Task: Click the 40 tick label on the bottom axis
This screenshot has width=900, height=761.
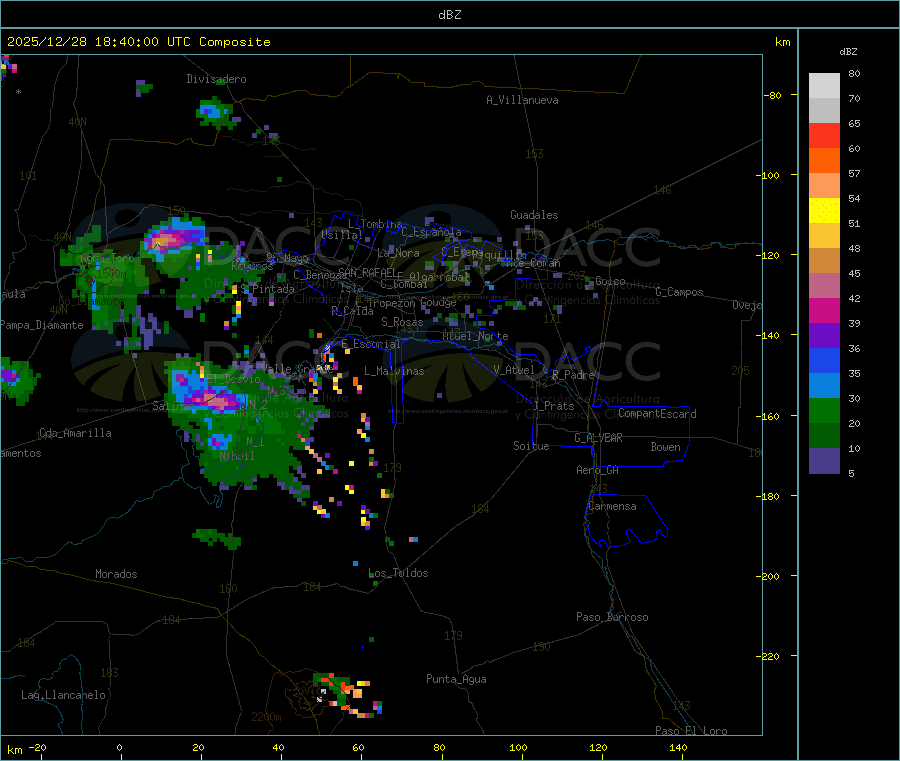Action: point(278,747)
